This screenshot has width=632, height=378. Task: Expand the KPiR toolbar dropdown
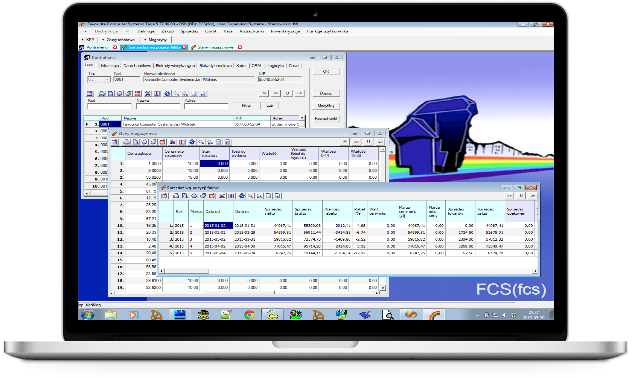[88, 39]
